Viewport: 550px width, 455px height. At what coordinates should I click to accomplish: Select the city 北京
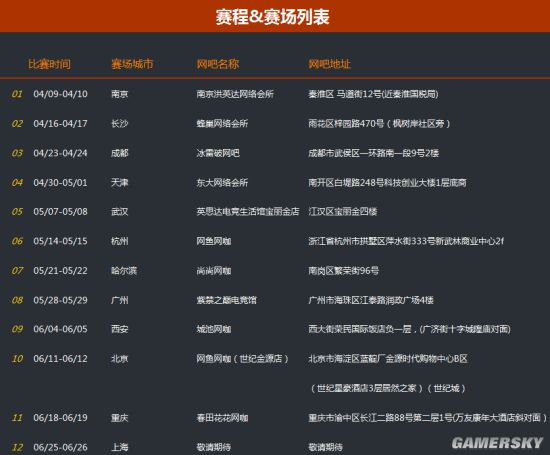[x=120, y=359]
